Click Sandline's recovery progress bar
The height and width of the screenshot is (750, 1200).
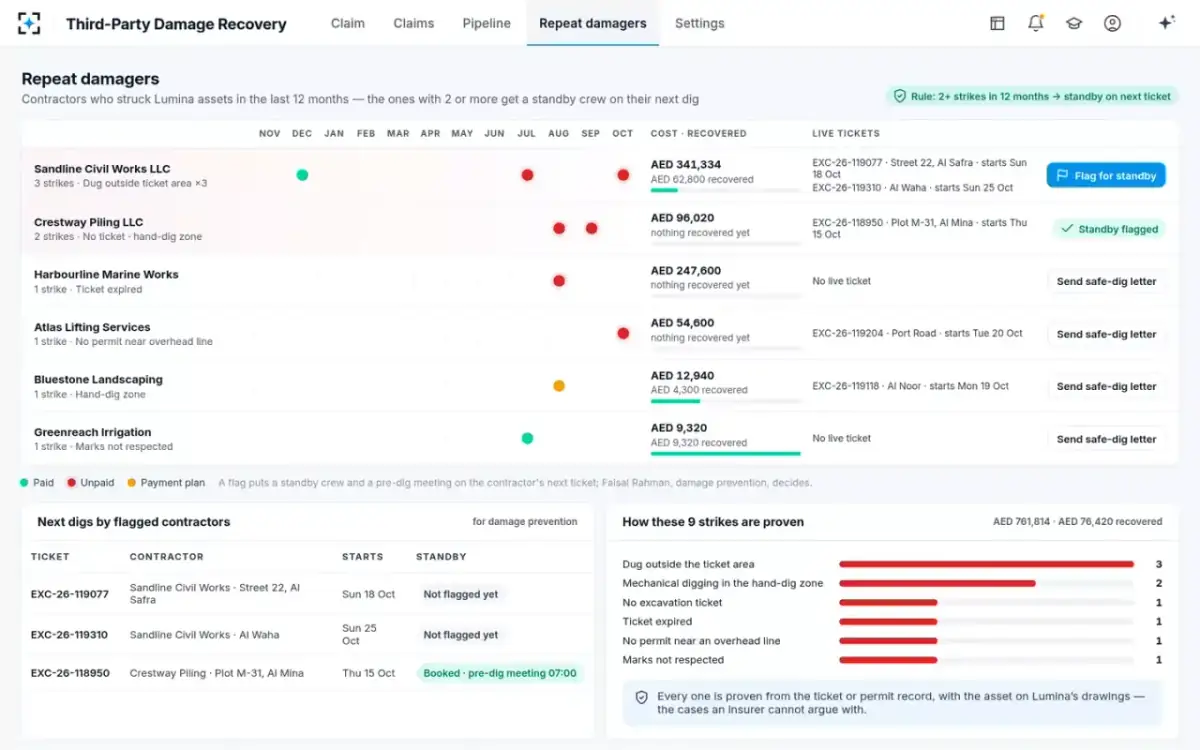point(726,190)
